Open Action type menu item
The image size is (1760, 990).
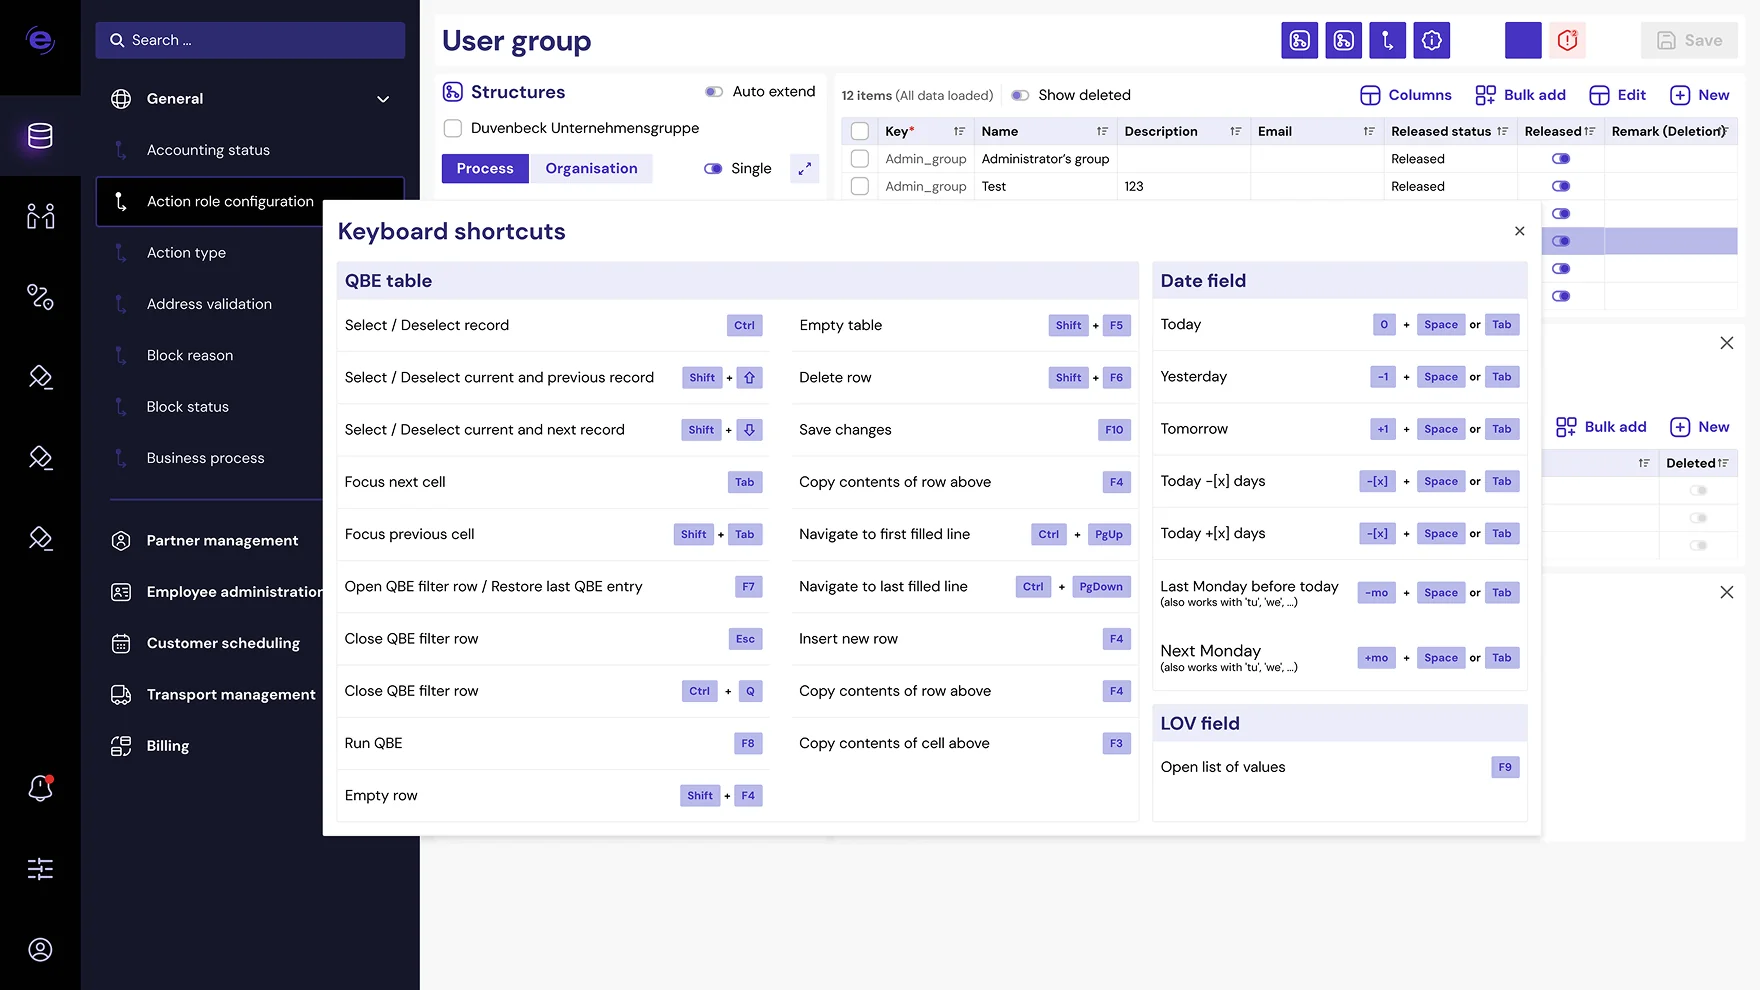tap(186, 253)
